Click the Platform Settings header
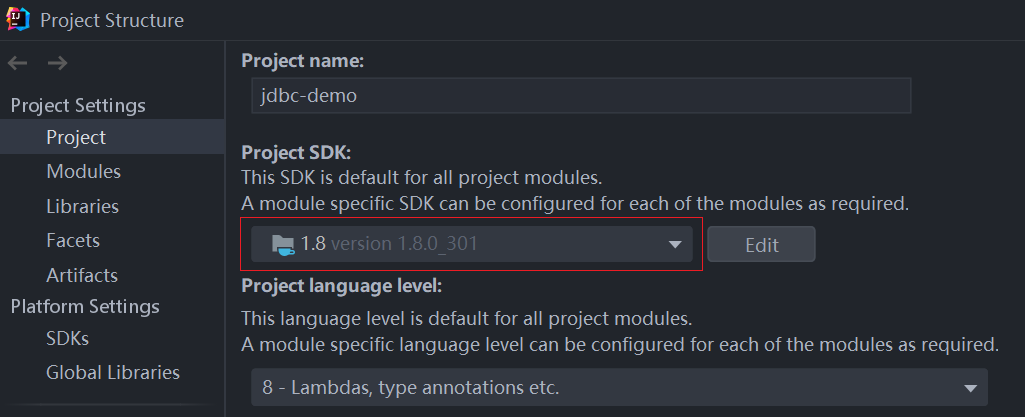Viewport: 1025px width, 417px height. pos(85,306)
